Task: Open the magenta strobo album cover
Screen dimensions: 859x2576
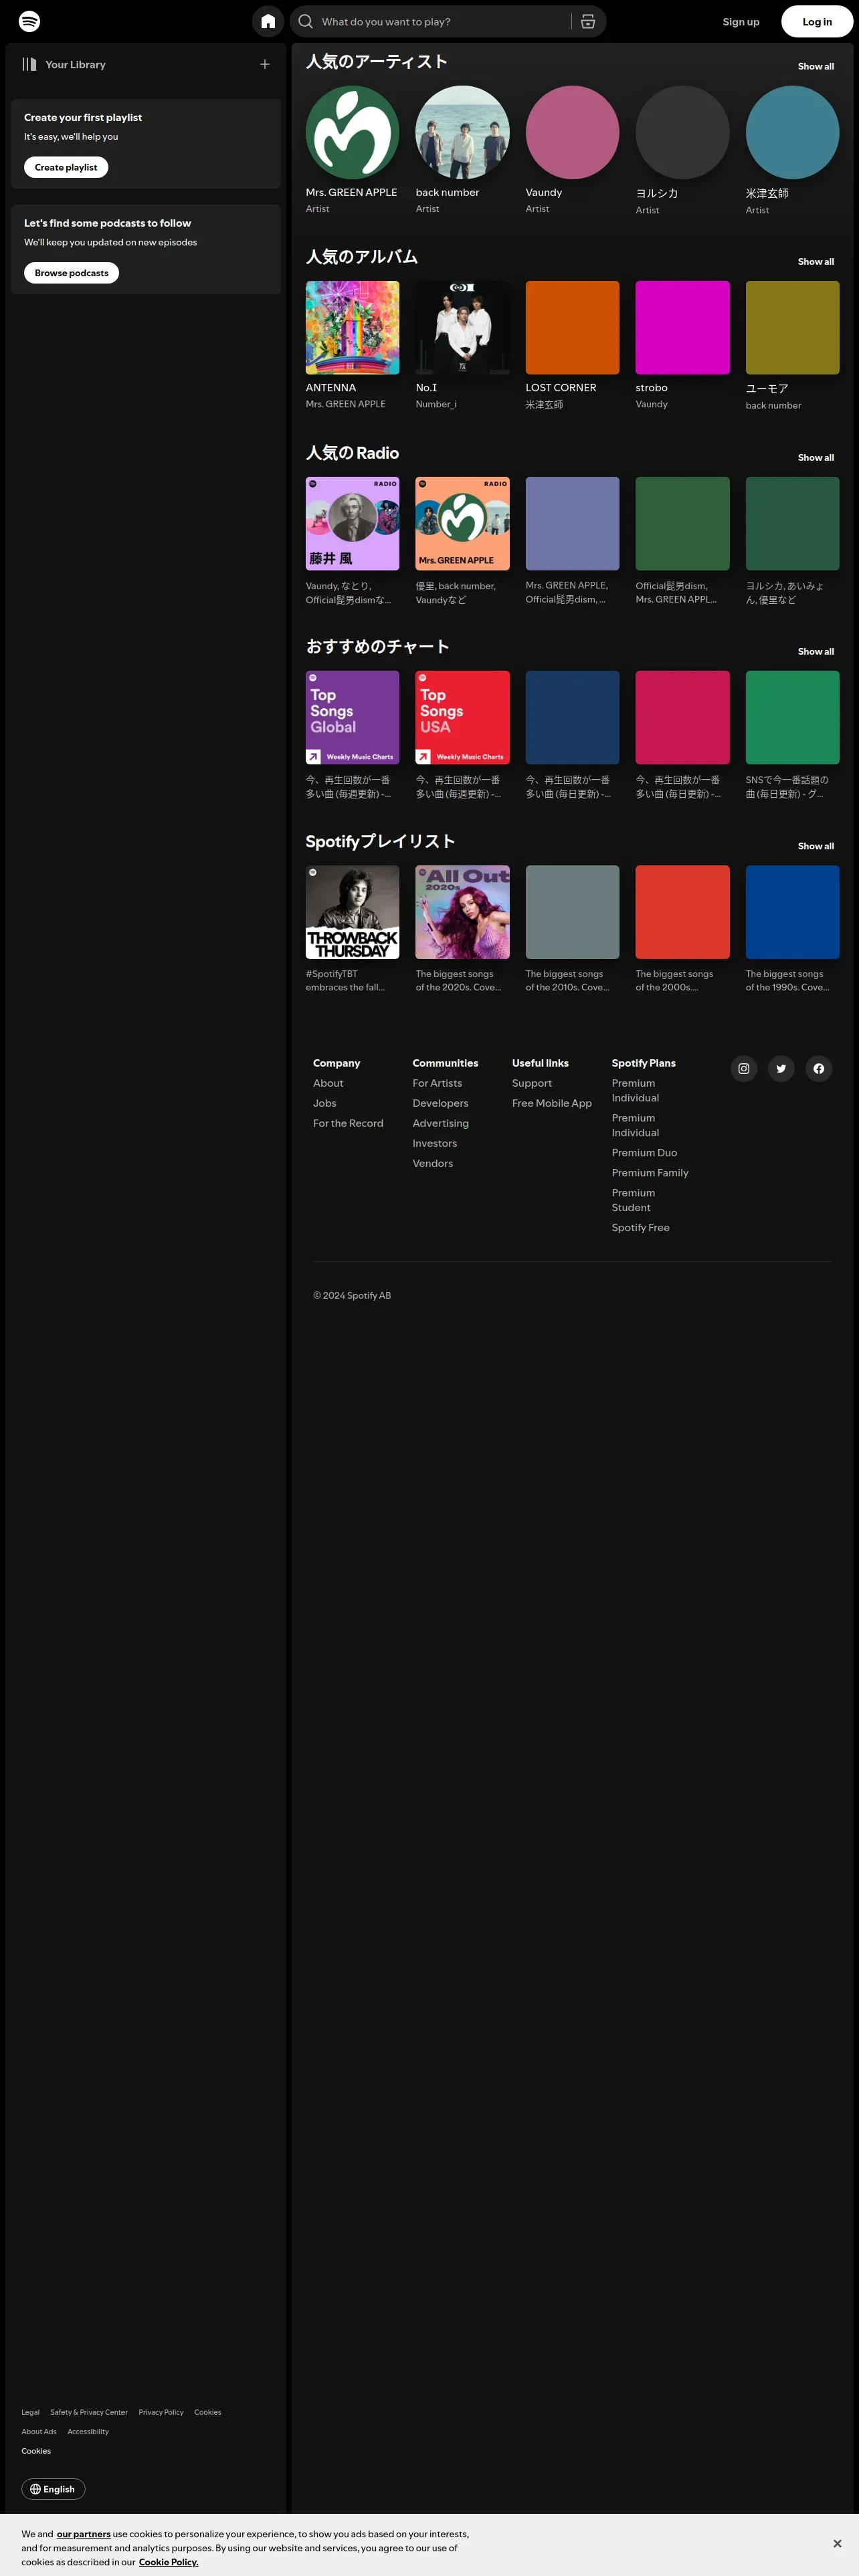Action: coord(682,327)
